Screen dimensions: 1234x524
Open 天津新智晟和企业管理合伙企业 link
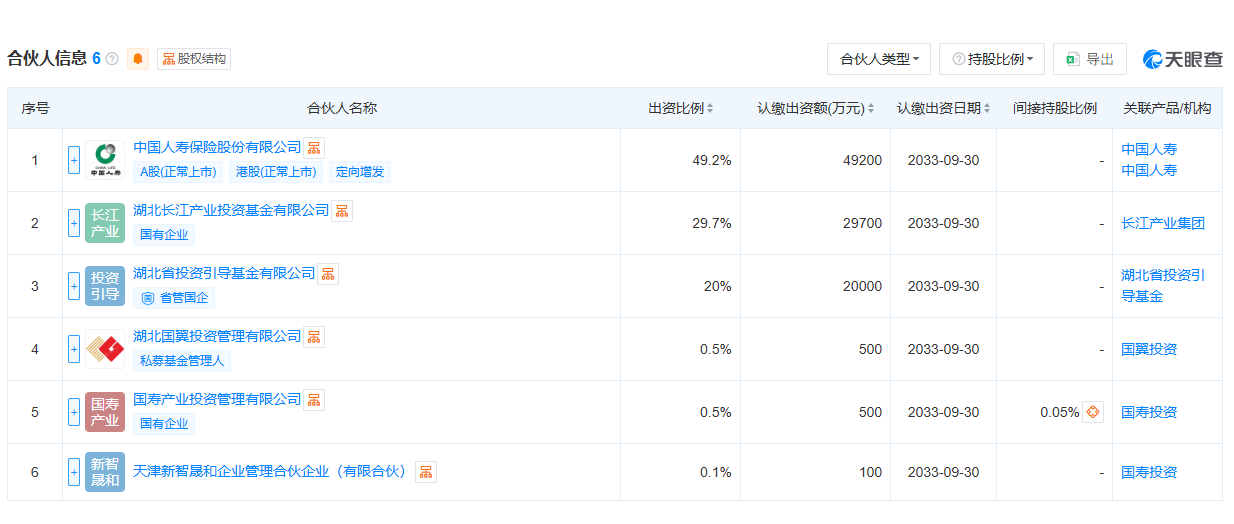[272, 472]
